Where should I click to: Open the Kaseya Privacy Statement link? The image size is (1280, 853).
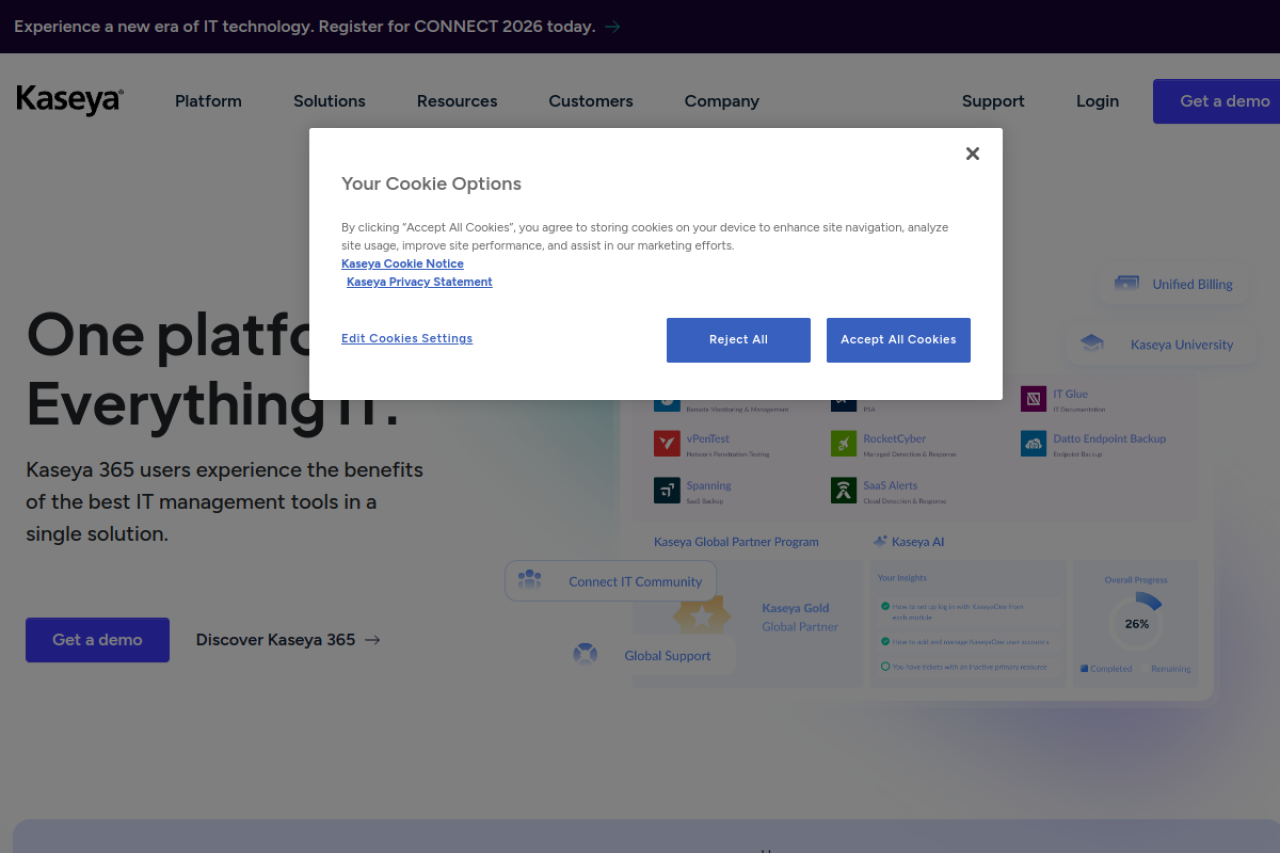[x=419, y=282]
